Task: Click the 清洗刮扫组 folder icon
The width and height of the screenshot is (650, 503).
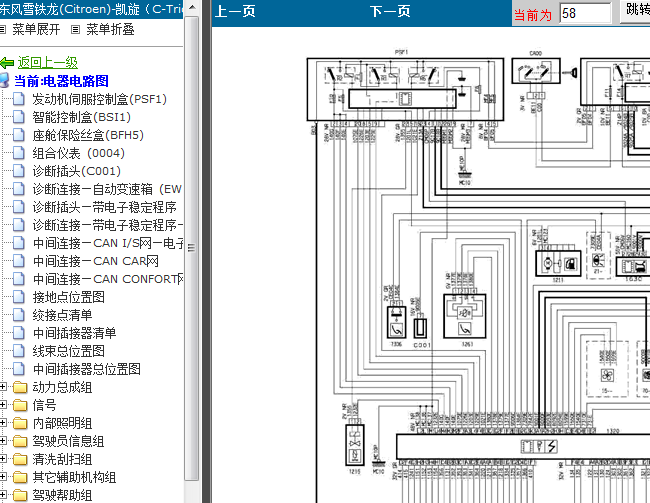Action: pyautogui.click(x=19, y=459)
